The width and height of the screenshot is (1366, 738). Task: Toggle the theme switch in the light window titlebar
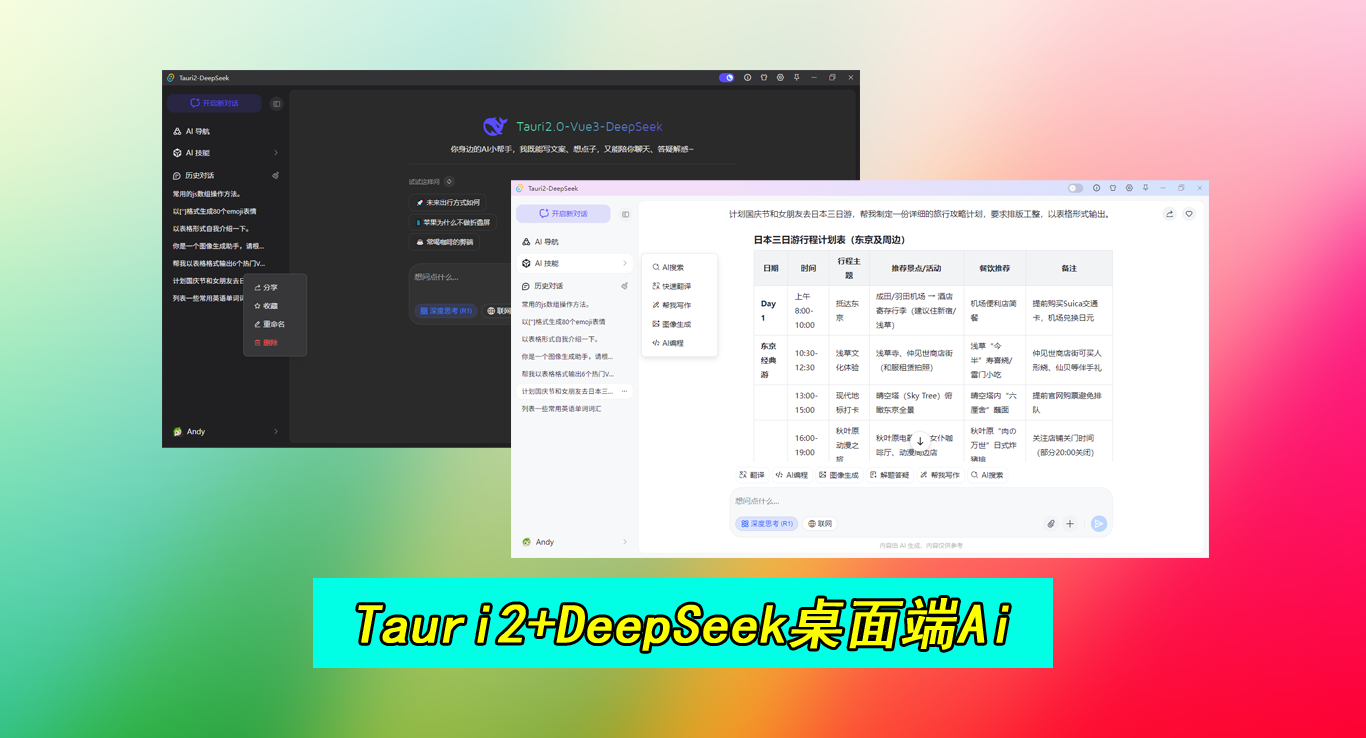(1075, 188)
